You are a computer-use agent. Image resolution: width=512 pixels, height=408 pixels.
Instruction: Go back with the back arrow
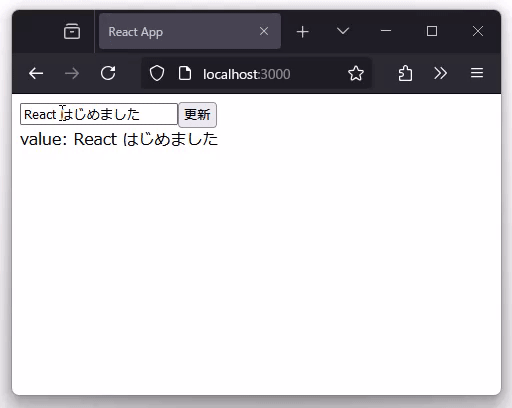coord(36,73)
